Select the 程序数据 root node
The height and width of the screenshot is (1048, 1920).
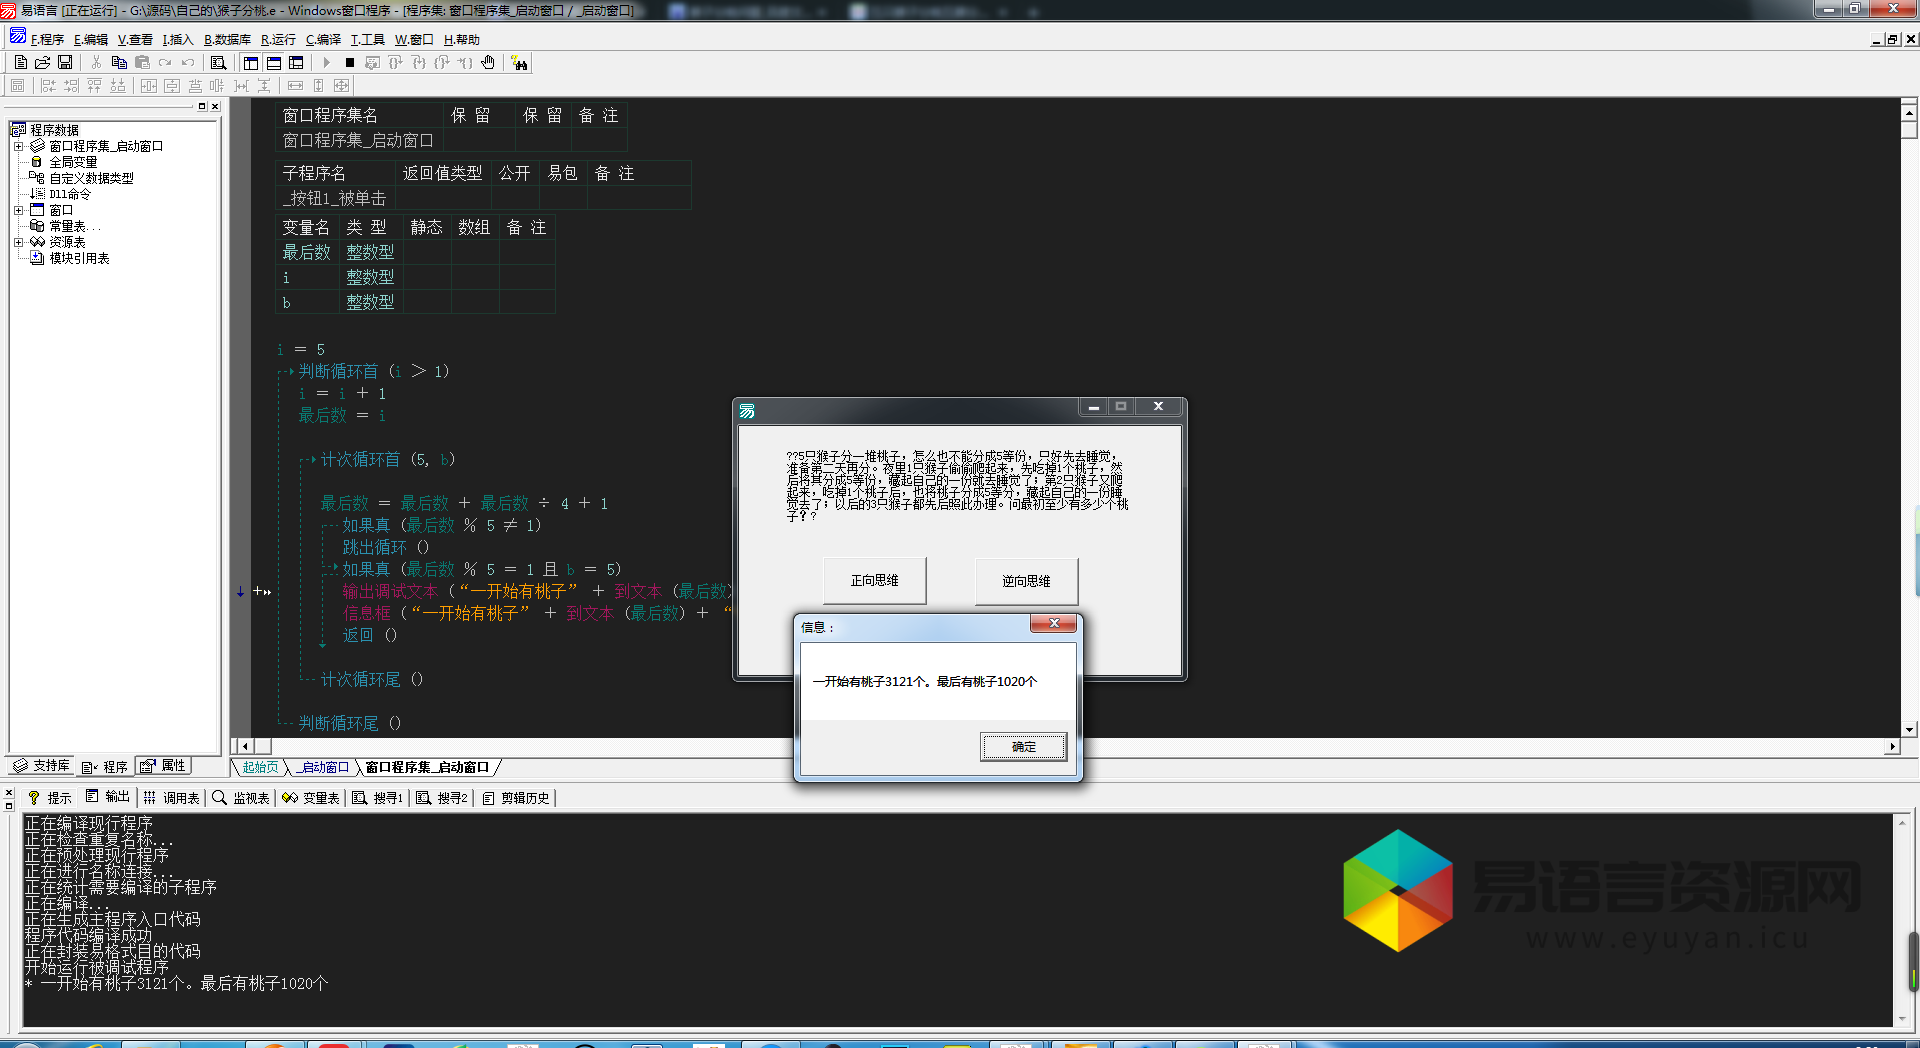tap(54, 130)
